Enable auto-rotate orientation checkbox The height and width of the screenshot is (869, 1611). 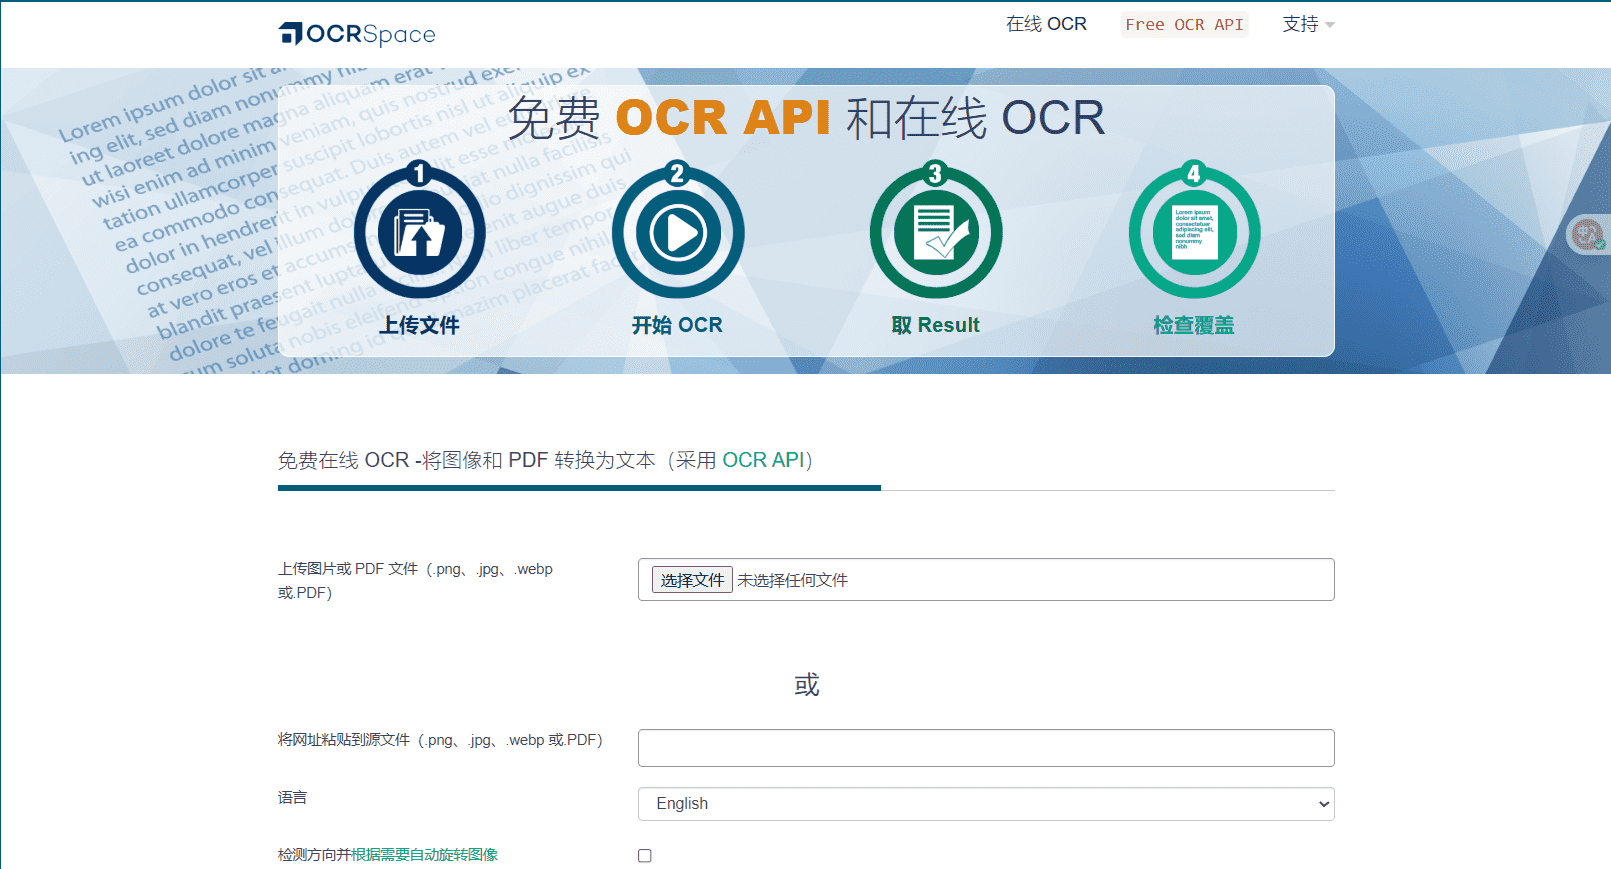(x=645, y=856)
